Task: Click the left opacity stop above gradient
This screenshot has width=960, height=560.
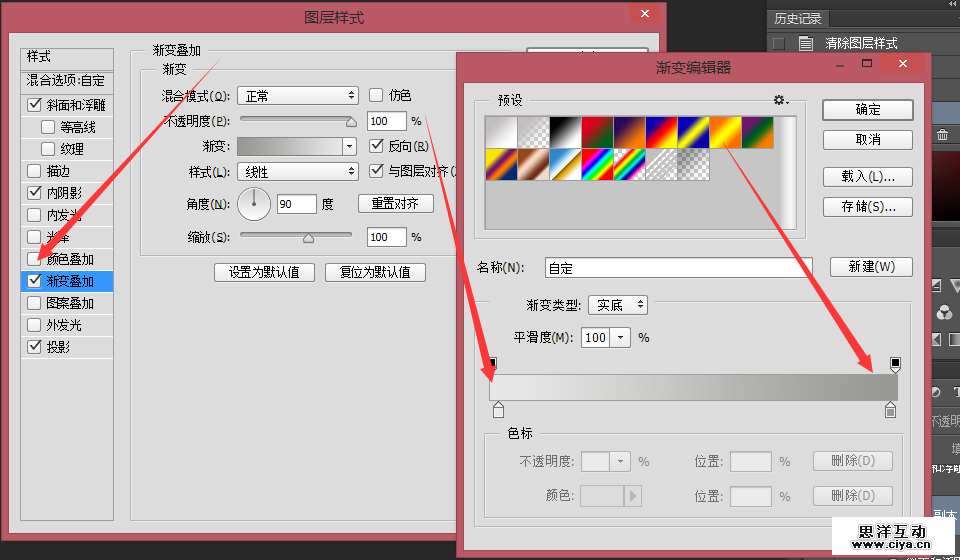Action: 491,364
